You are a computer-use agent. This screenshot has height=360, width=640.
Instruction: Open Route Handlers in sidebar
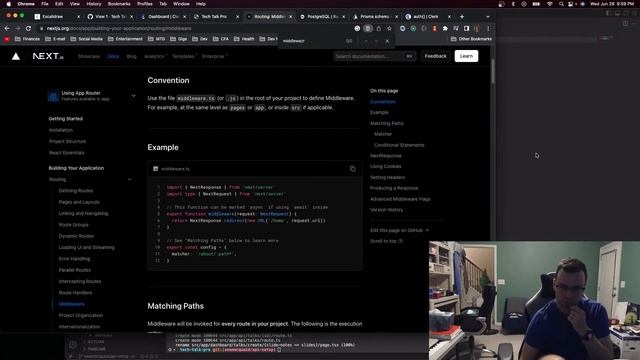76,293
